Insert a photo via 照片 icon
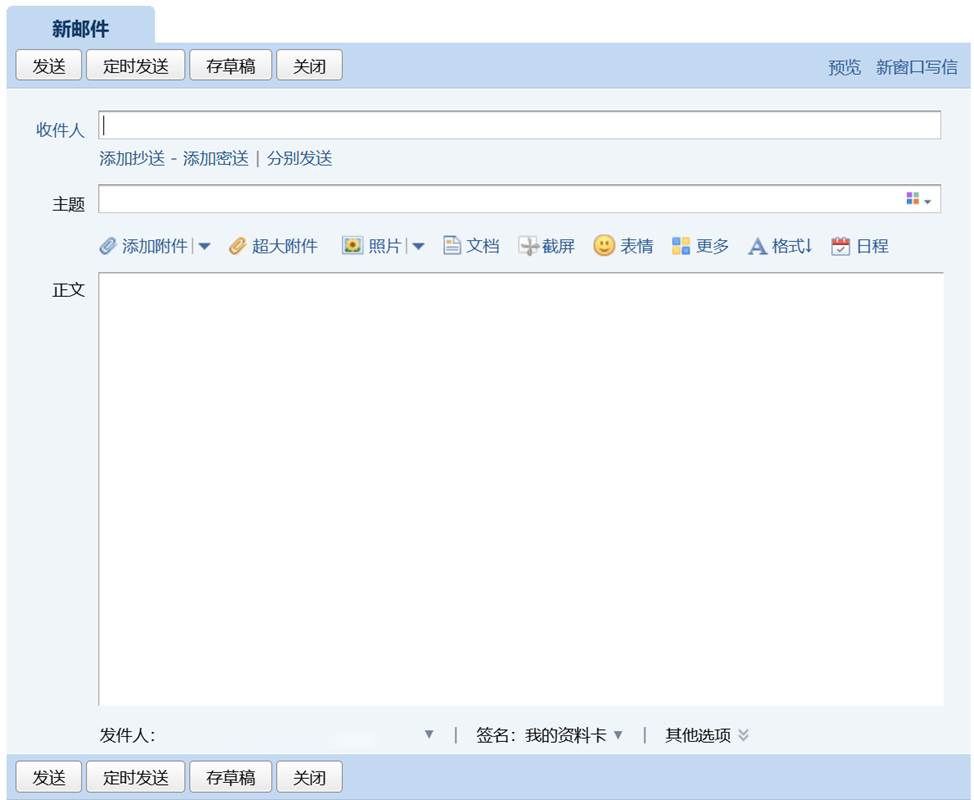Screen dimensions: 974x800 (353, 246)
